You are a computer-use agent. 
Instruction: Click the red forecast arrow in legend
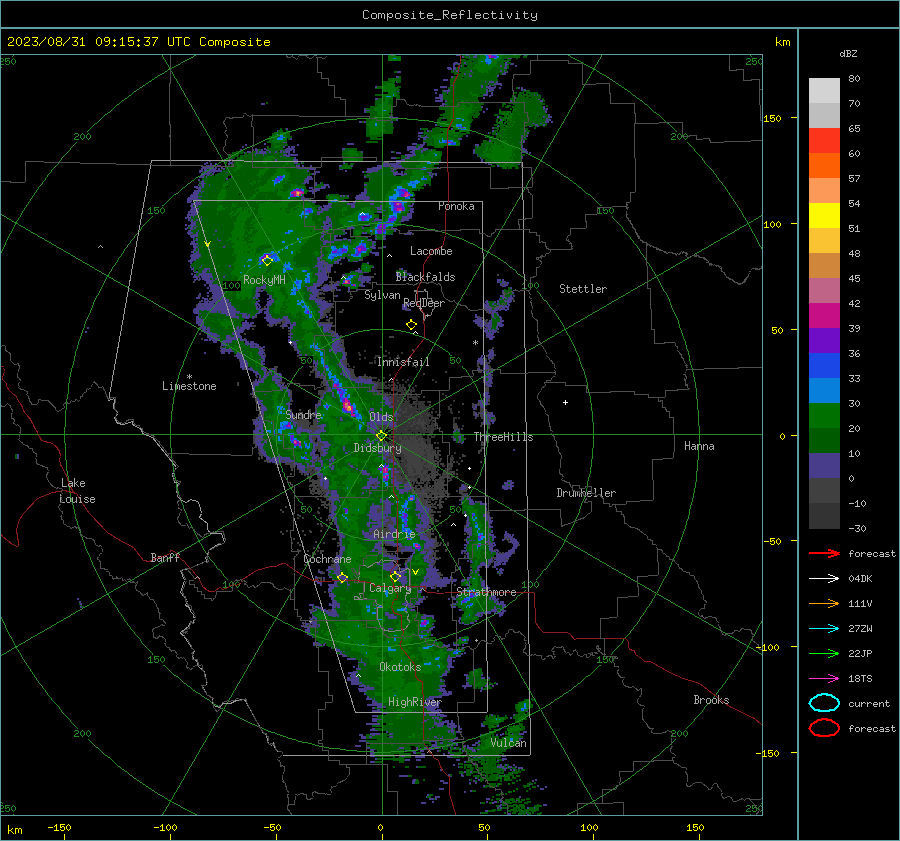824,553
